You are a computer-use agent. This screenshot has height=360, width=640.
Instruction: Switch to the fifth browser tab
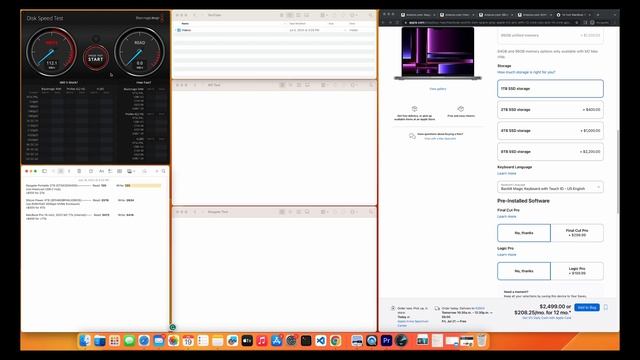[x=572, y=15]
